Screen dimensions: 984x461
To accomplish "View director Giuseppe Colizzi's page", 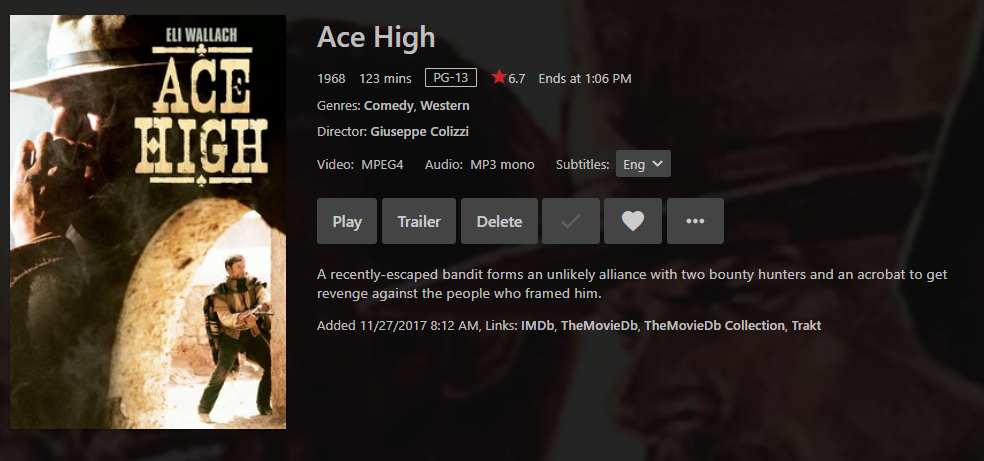I will click(420, 132).
